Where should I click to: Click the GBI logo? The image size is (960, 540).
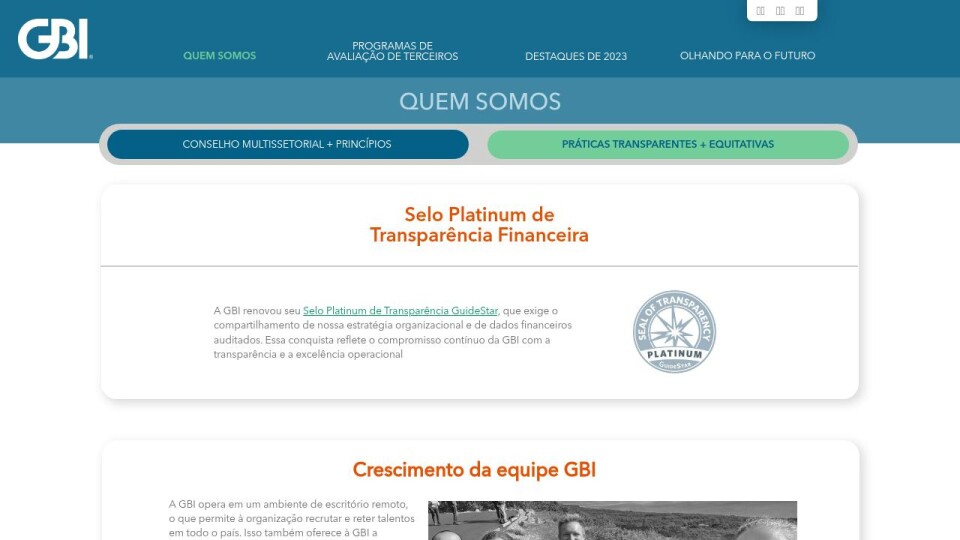[x=55, y=39]
